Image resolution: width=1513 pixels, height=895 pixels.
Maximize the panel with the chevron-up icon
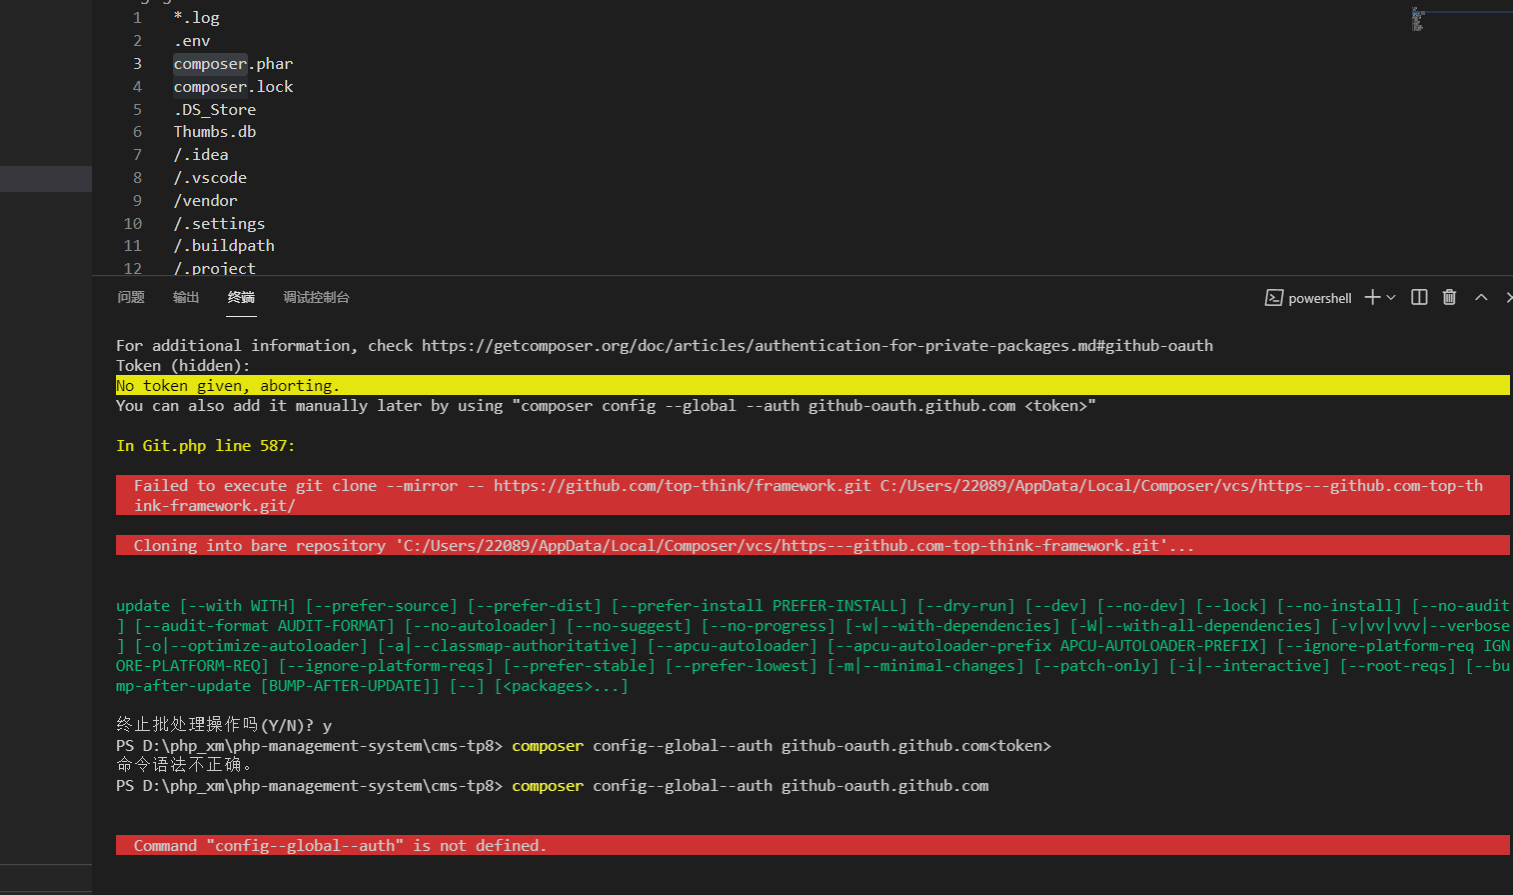tap(1481, 297)
